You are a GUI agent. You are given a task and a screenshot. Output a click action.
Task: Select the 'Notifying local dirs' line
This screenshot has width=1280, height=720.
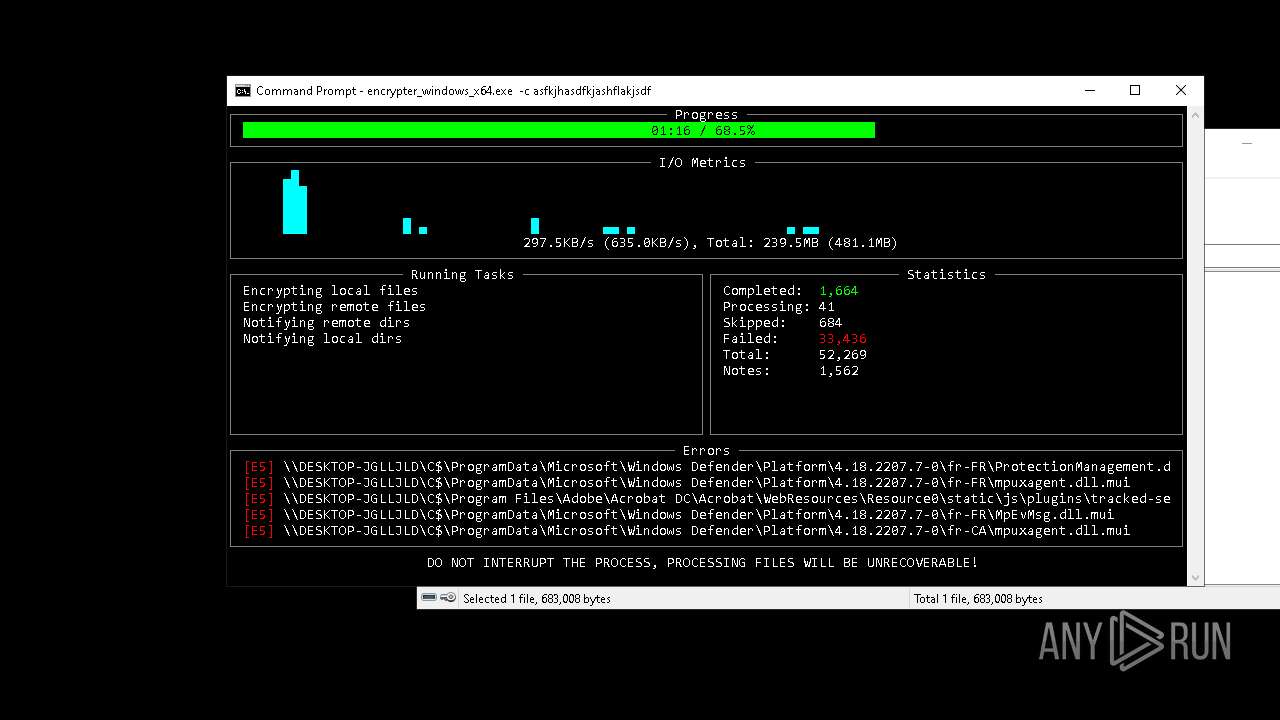[323, 338]
